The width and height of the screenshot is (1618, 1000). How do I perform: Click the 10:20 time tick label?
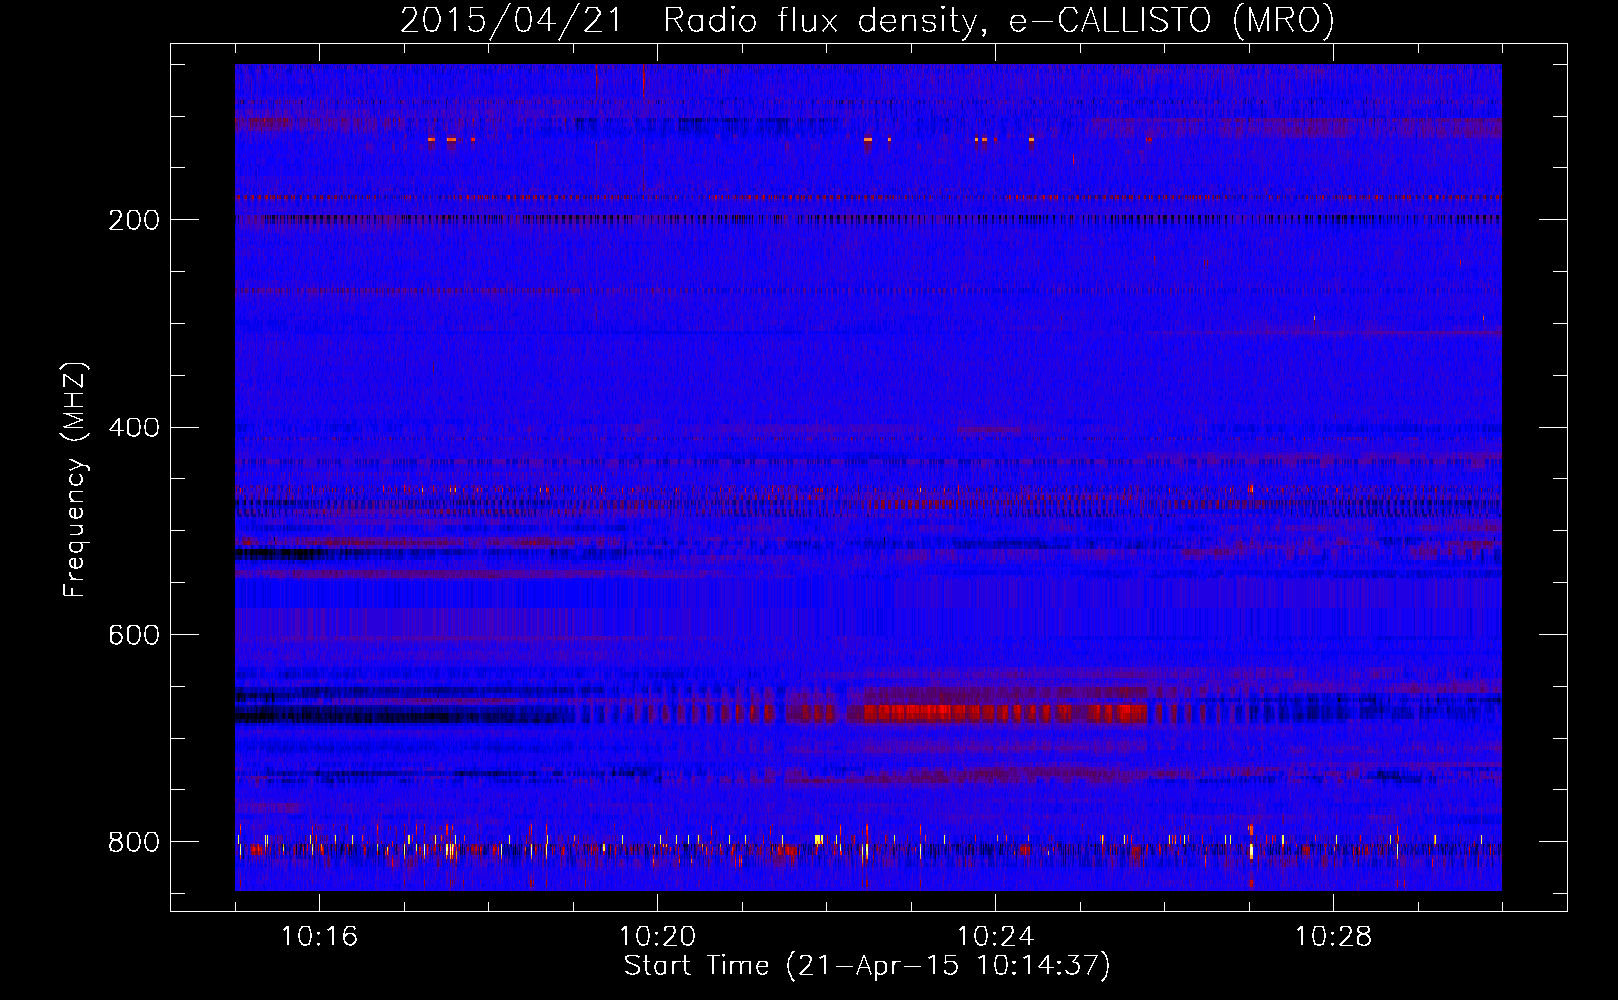(x=657, y=937)
